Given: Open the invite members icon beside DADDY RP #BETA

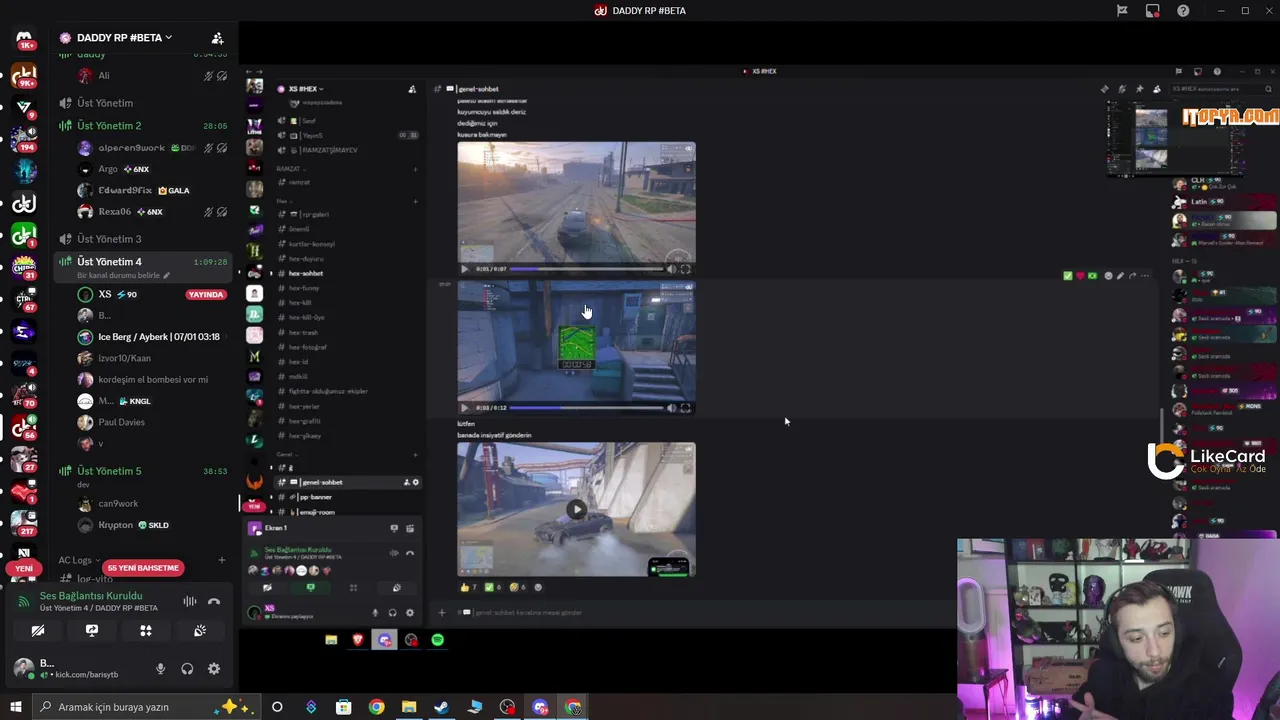Looking at the screenshot, I should pos(217,38).
